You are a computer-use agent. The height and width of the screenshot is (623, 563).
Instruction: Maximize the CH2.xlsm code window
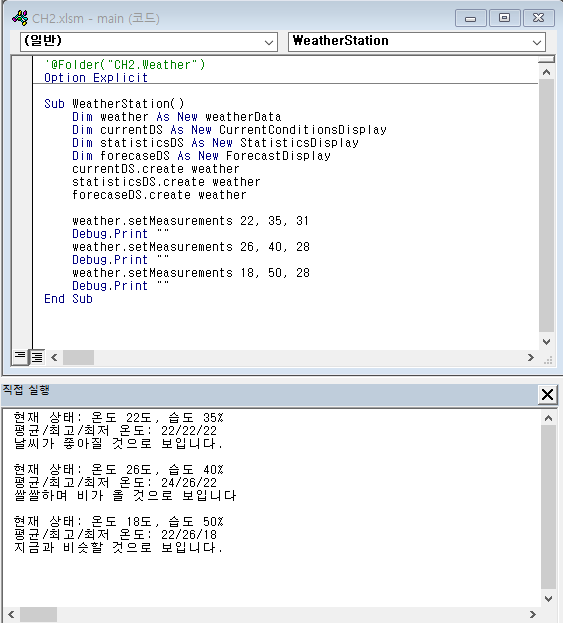pos(504,18)
